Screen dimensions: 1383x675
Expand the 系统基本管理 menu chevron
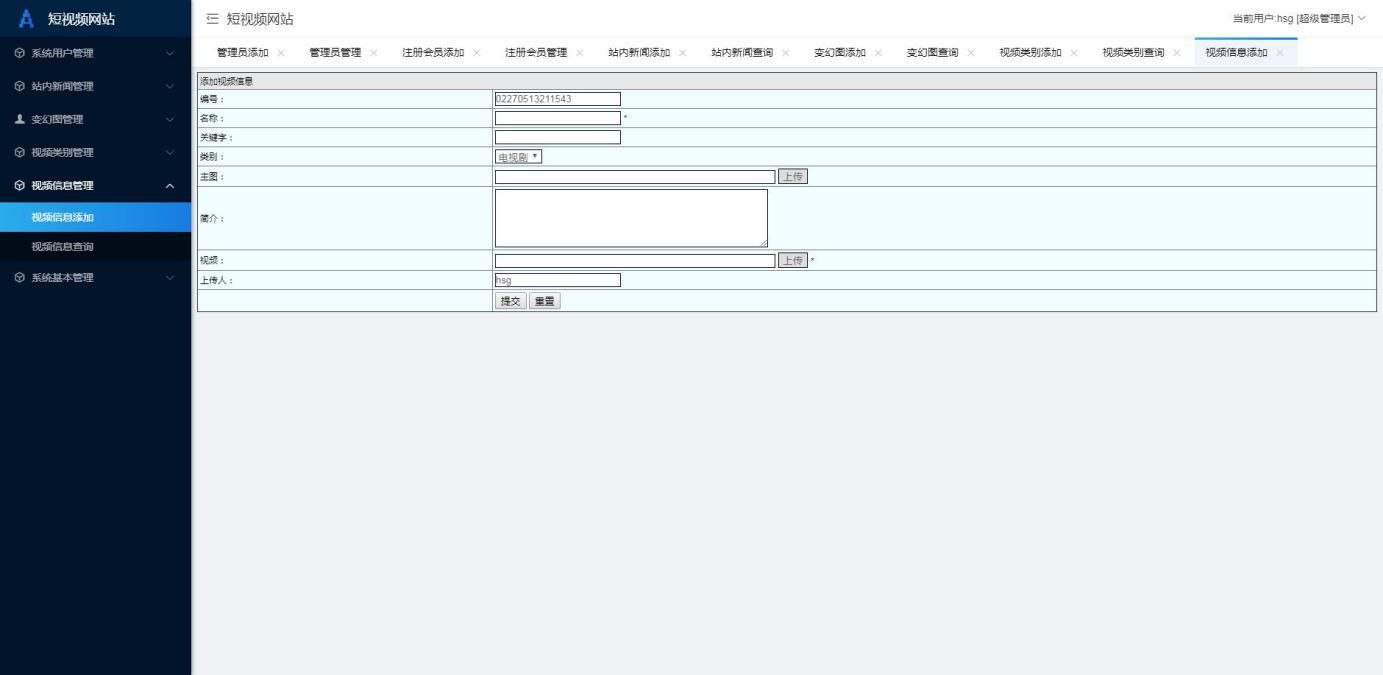click(x=169, y=277)
